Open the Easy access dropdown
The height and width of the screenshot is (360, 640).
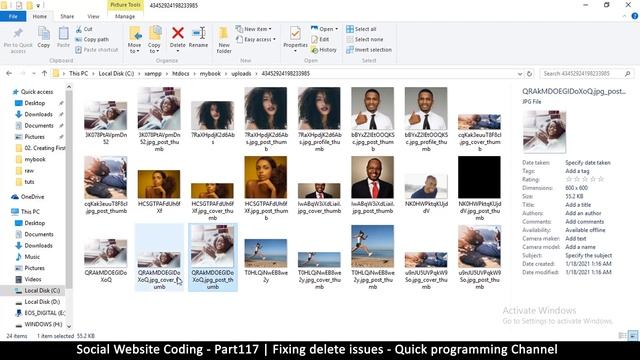tap(256, 40)
